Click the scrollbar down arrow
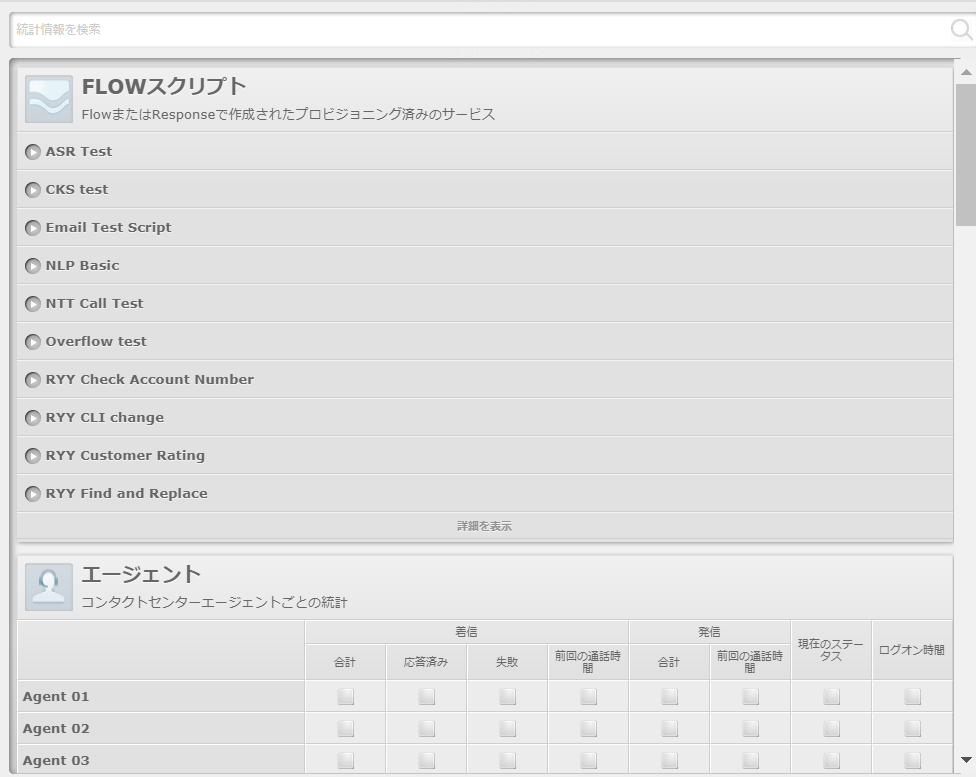 966,760
